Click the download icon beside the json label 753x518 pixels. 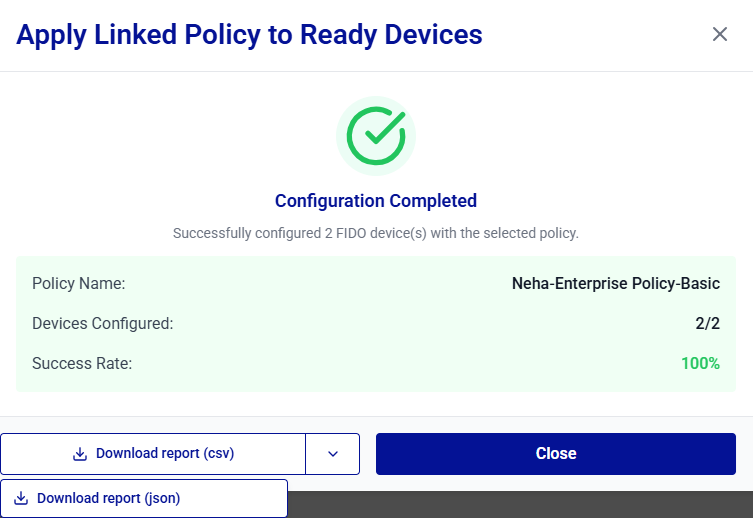pyautogui.click(x=21, y=498)
